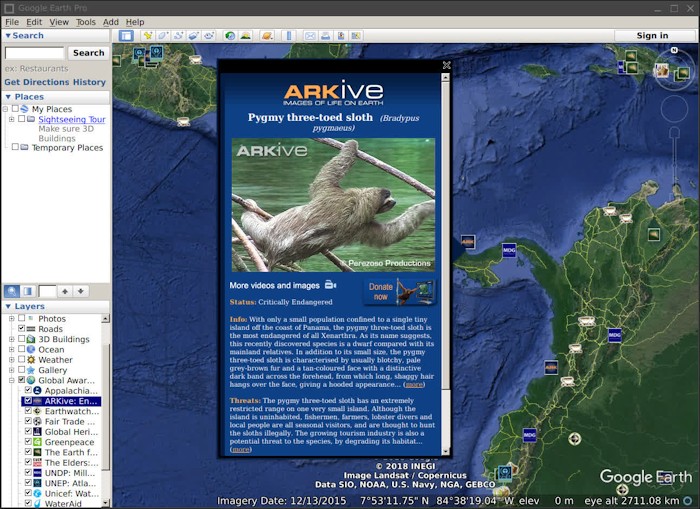
Task: Click into the search input field
Action: (x=34, y=53)
